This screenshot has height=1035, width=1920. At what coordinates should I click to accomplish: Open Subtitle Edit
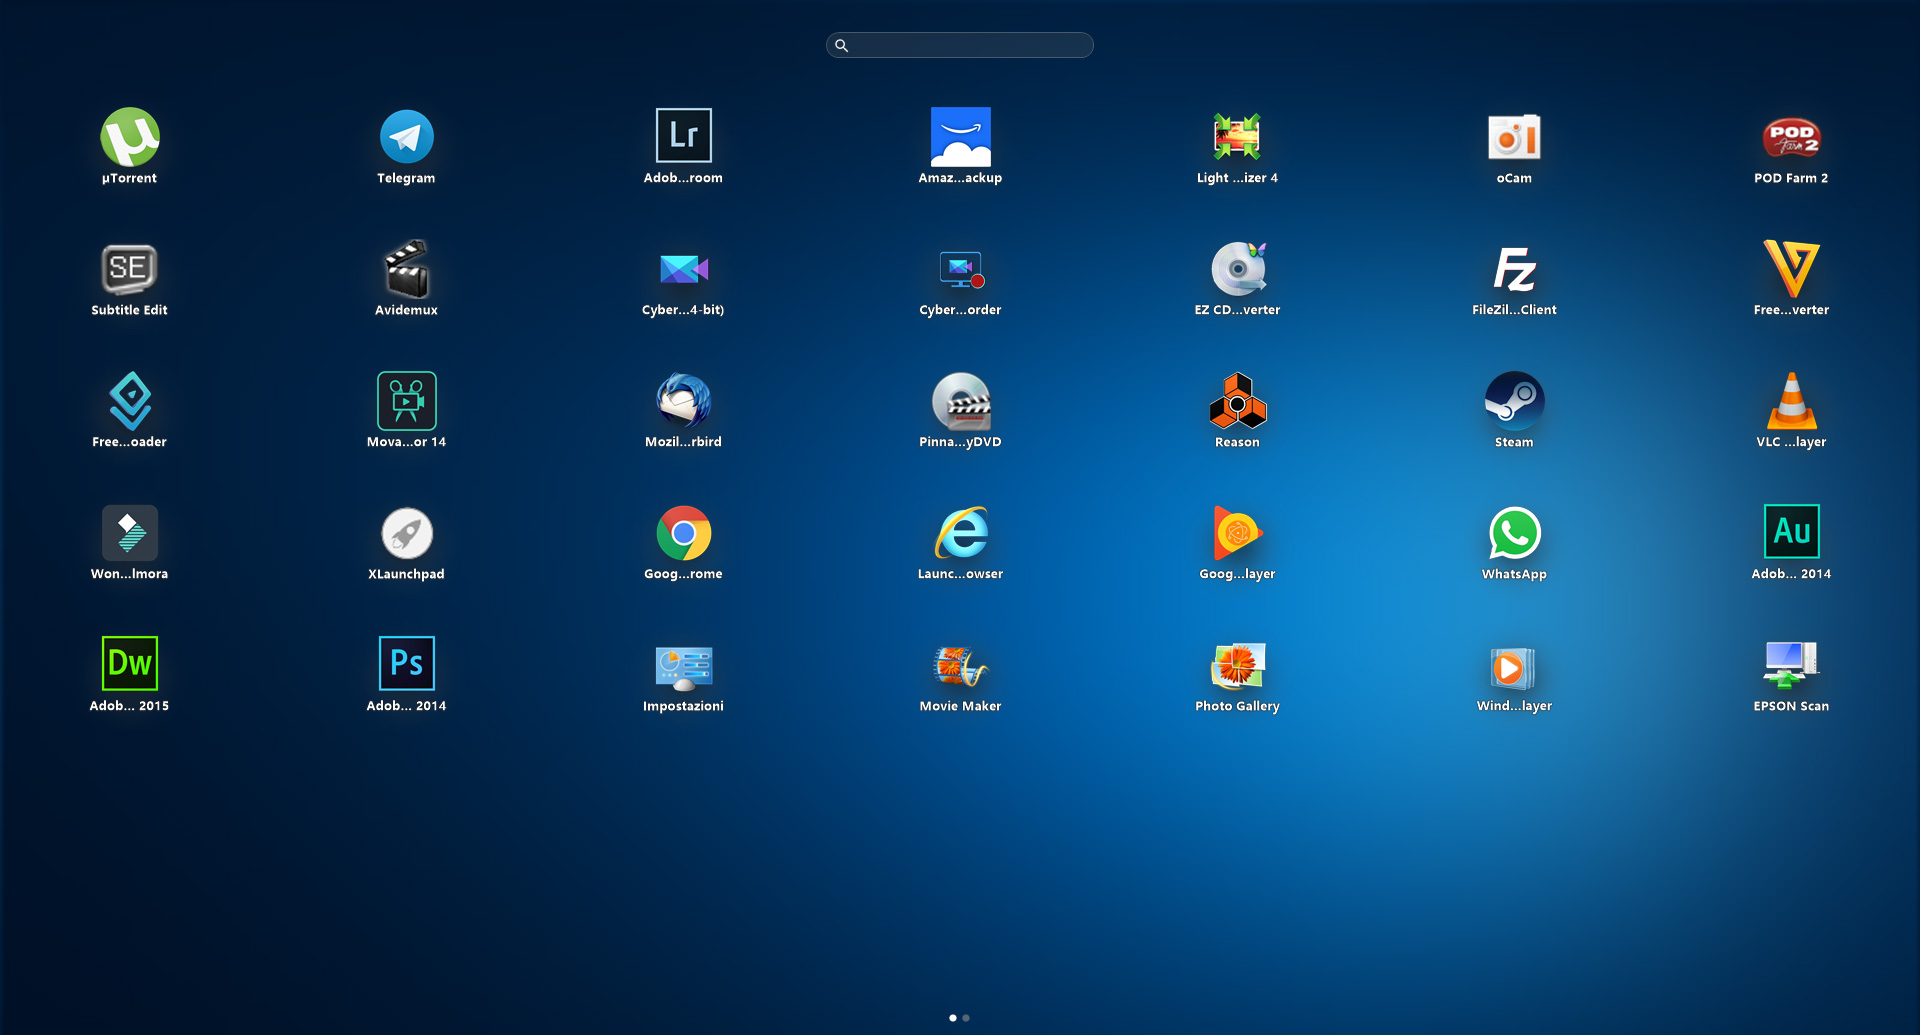(130, 269)
